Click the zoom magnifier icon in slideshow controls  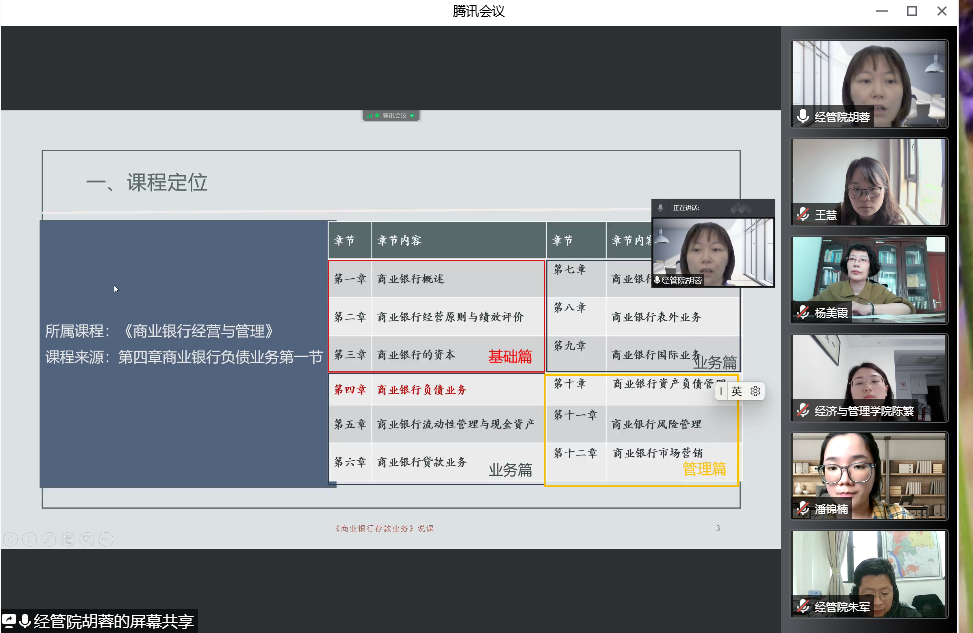(87, 539)
